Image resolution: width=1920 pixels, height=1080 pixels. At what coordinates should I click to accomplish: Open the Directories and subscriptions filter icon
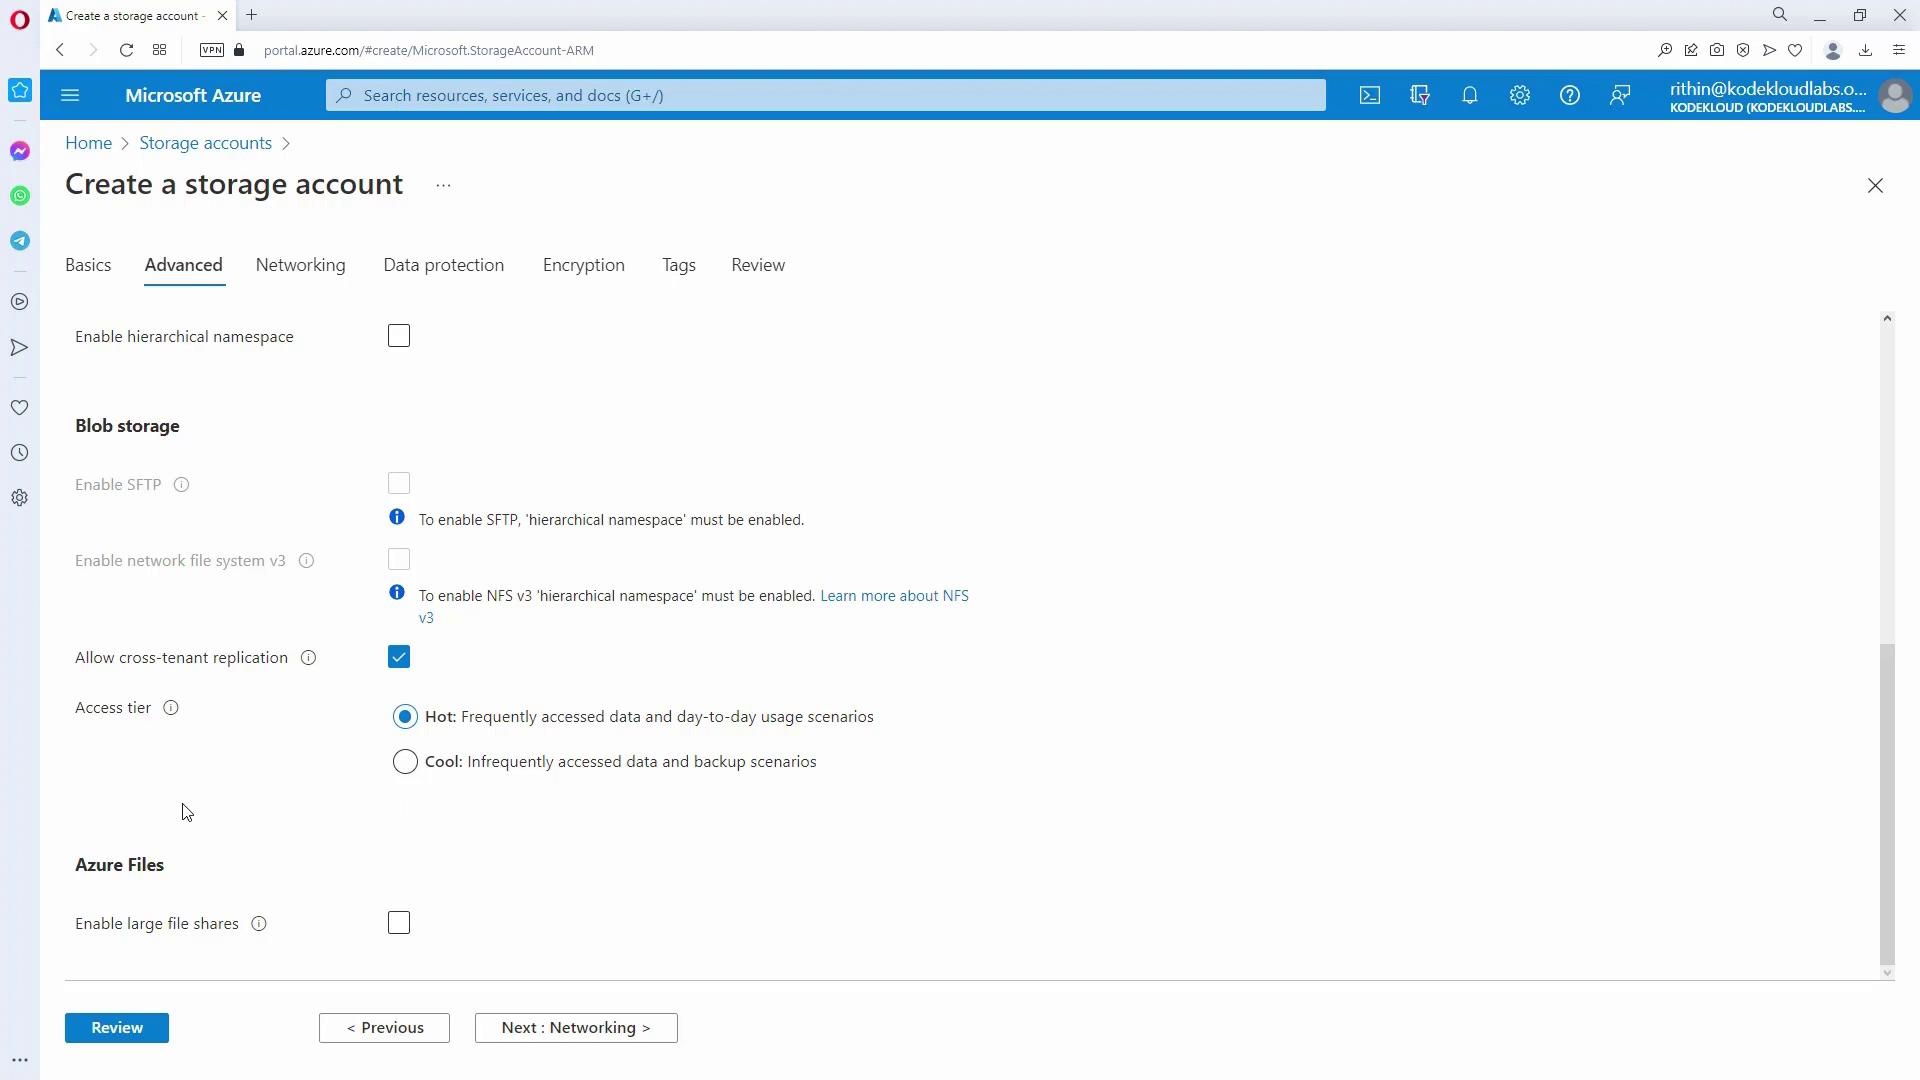click(1420, 95)
